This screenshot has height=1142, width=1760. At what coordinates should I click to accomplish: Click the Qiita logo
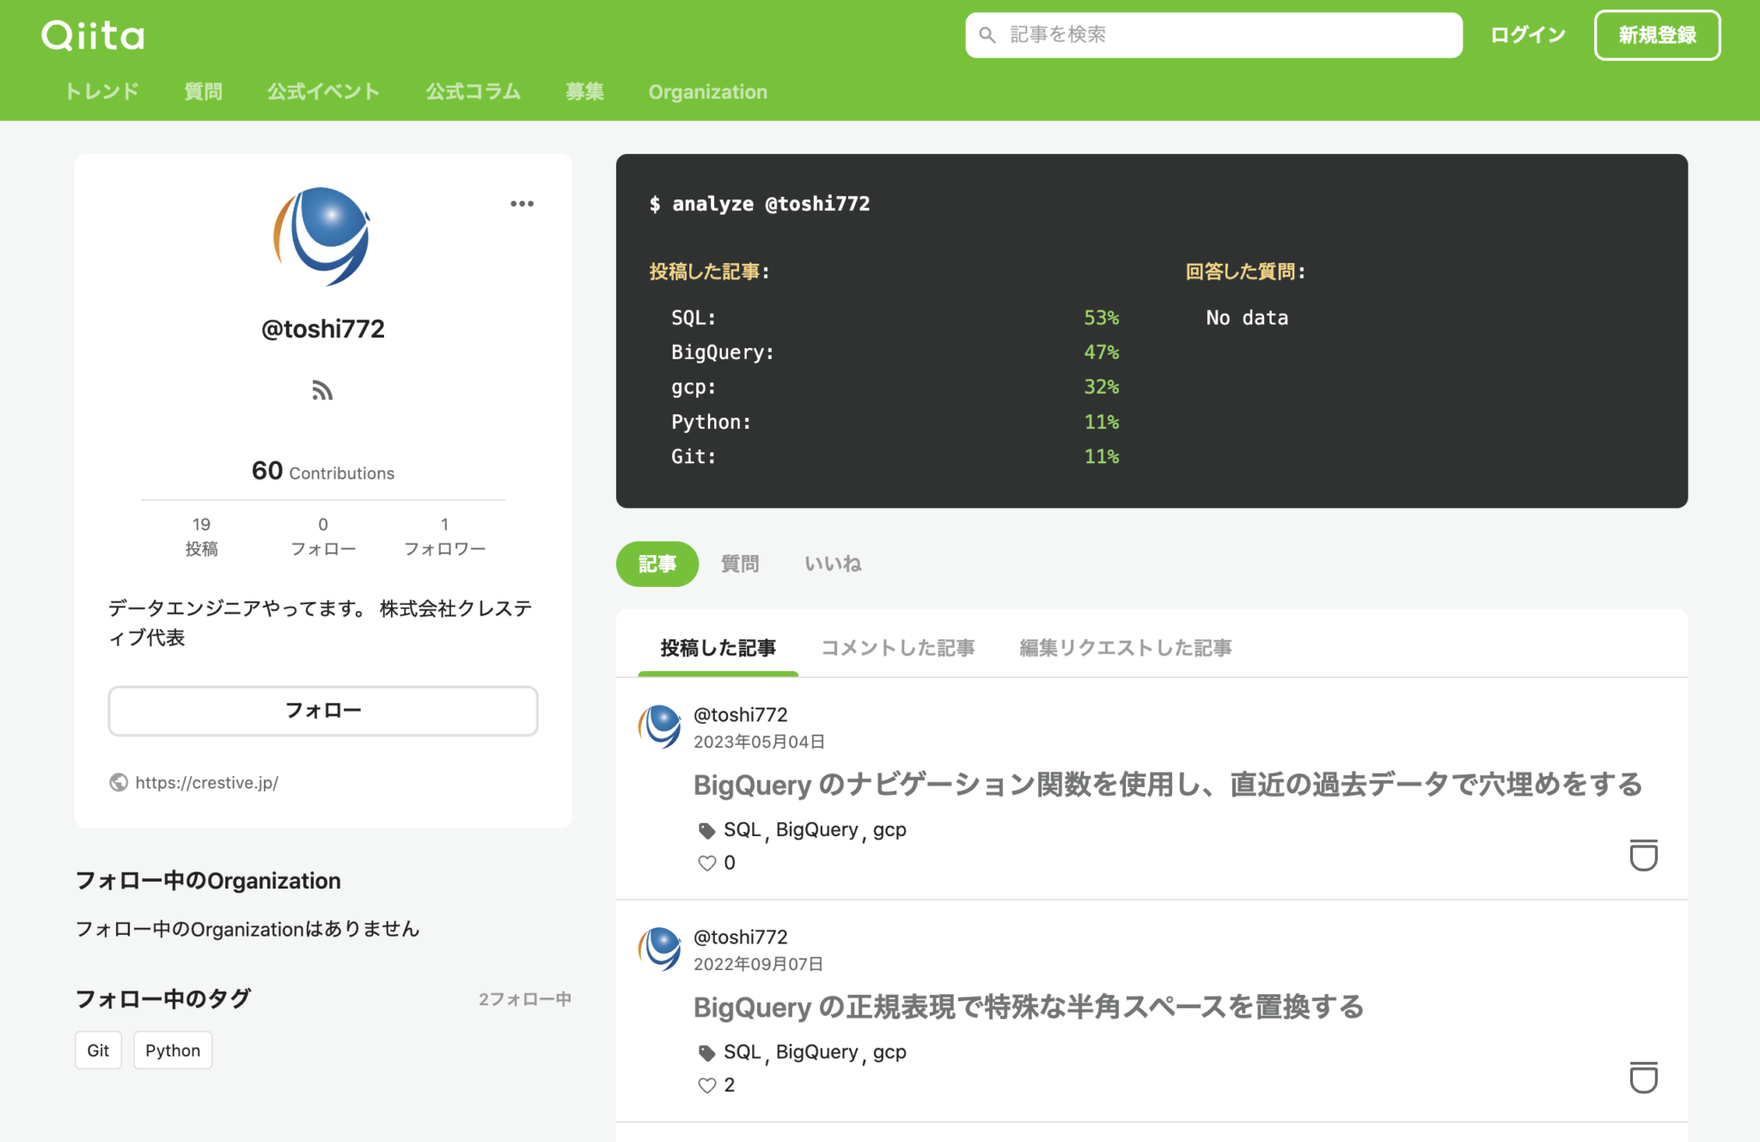pos(93,36)
